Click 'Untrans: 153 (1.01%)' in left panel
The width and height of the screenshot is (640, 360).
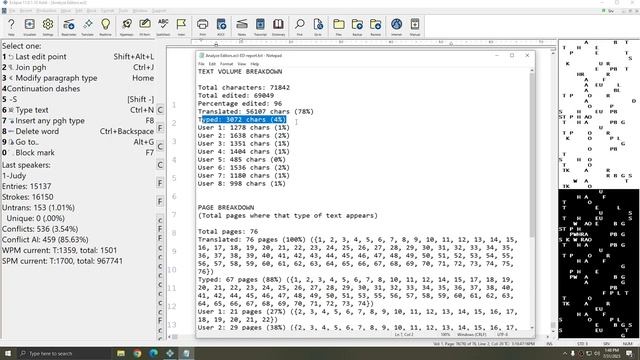[x=38, y=207]
